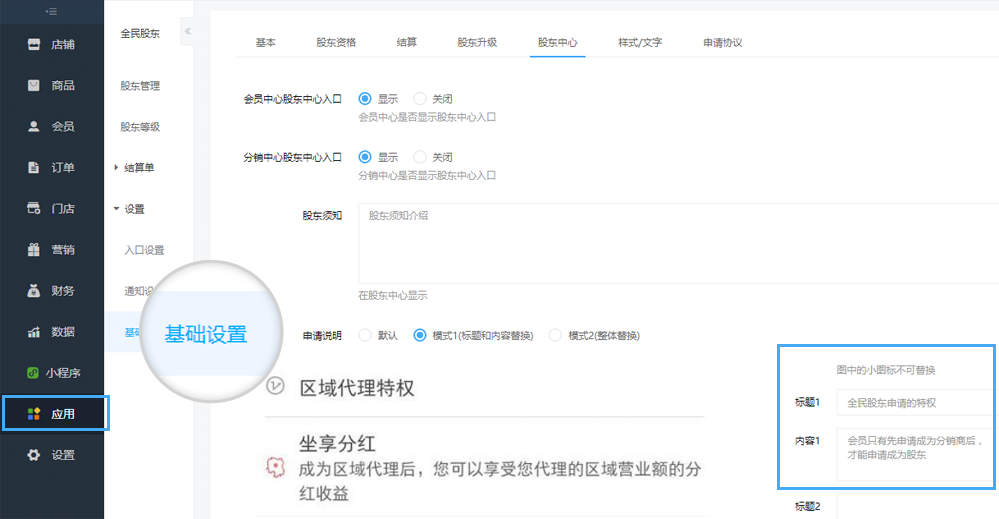Screen dimensions: 999x519
Task: Open the 订单 orders icon
Action: click(x=34, y=167)
